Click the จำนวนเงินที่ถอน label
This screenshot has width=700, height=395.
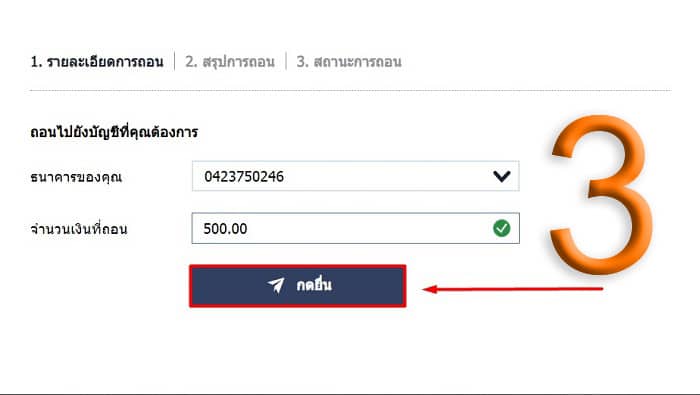point(79,229)
